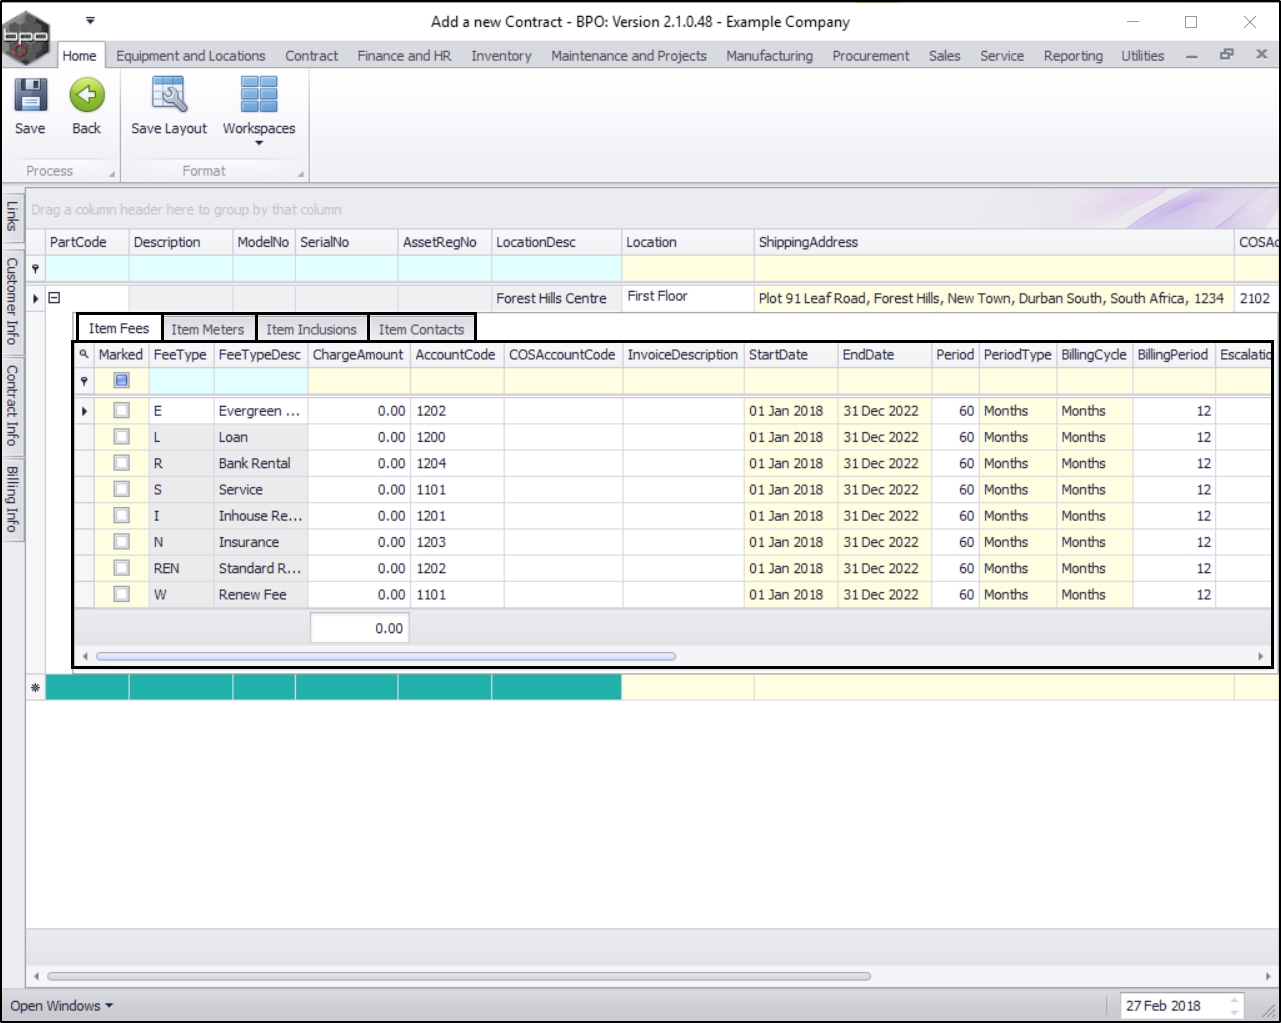Click the BPO application logo
The height and width of the screenshot is (1023, 1281).
(x=25, y=38)
